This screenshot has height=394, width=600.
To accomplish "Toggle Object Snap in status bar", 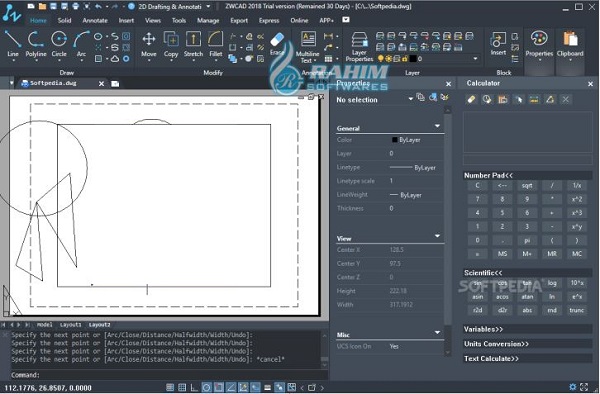I will [218, 387].
